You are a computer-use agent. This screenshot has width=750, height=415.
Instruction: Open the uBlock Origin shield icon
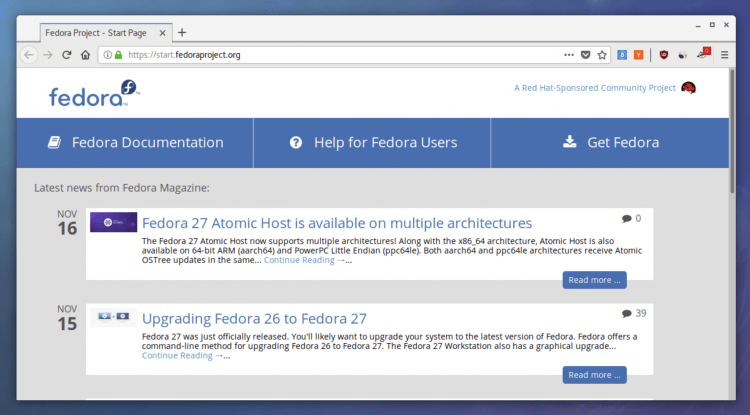point(664,55)
